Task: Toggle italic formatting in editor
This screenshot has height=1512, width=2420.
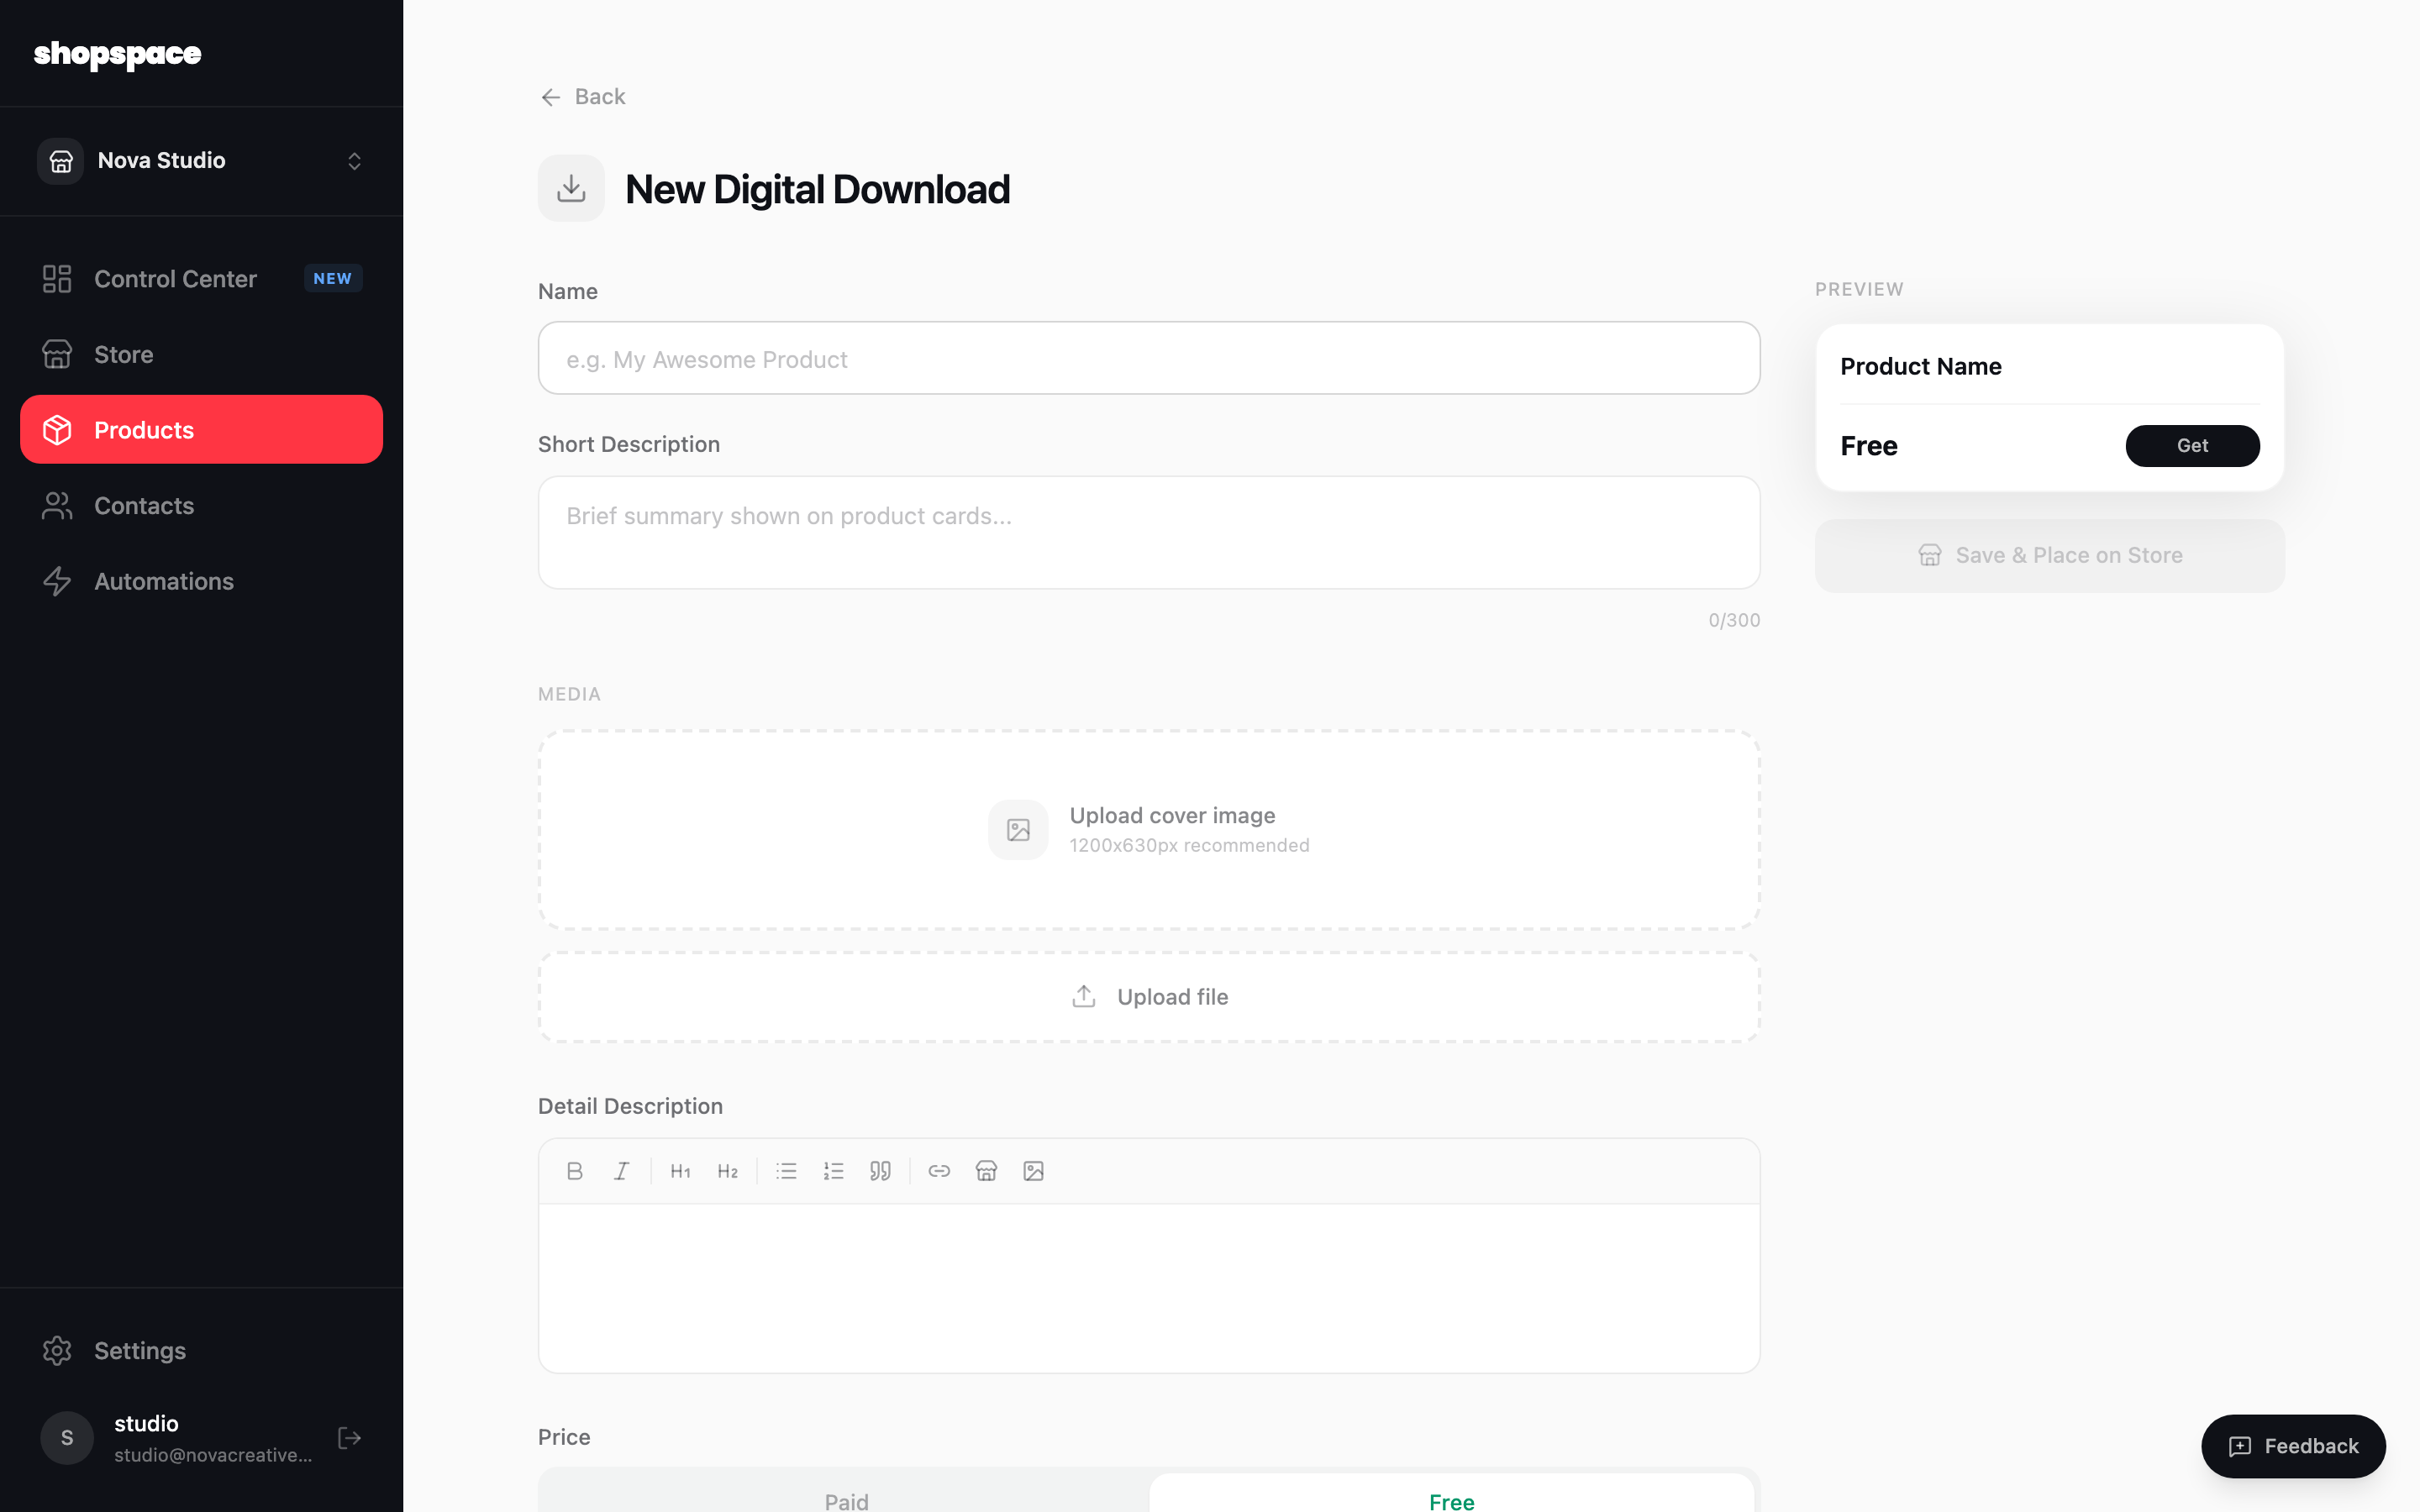Action: [621, 1171]
